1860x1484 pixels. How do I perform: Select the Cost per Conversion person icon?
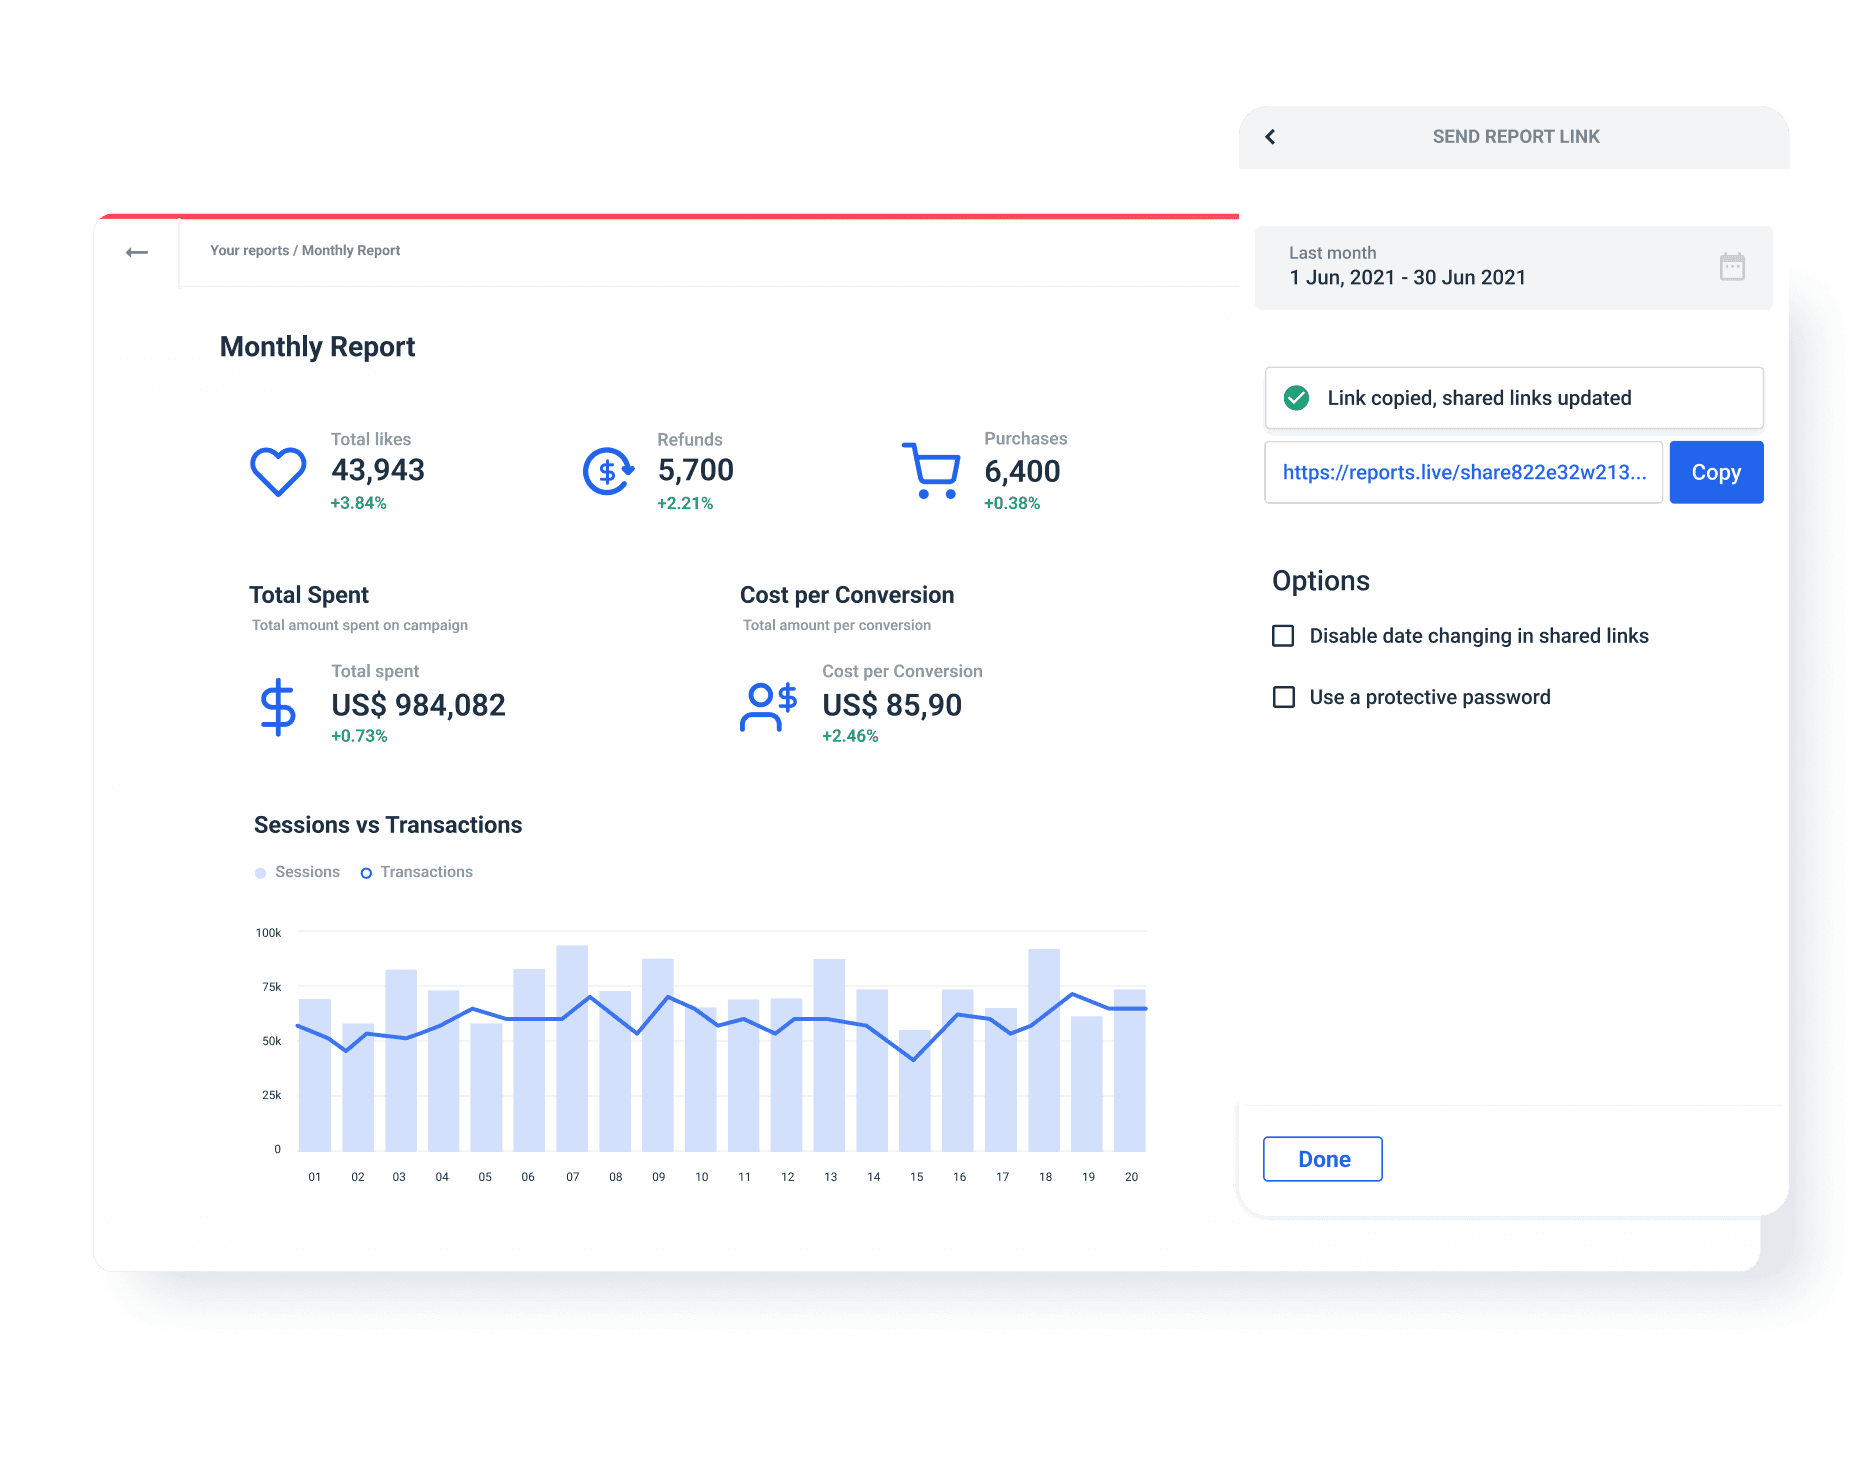coord(769,706)
